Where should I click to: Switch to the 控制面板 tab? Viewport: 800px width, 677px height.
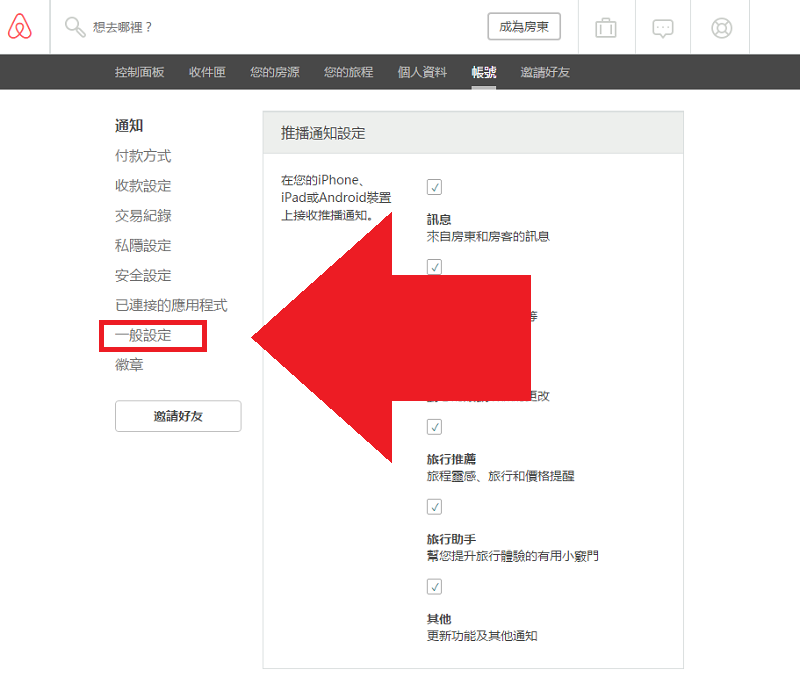(x=139, y=72)
